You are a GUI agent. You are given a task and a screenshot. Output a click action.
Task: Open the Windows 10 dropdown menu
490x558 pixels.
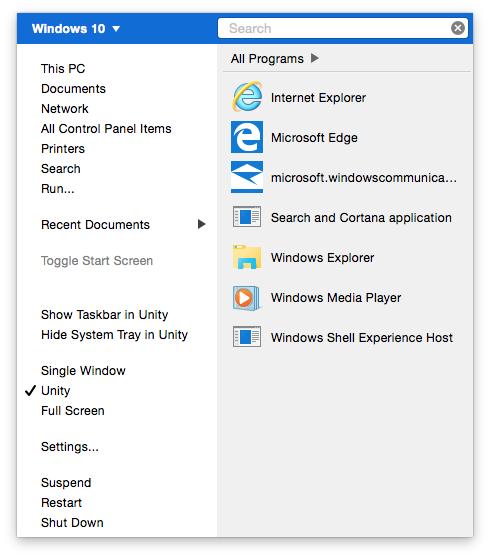(76, 28)
